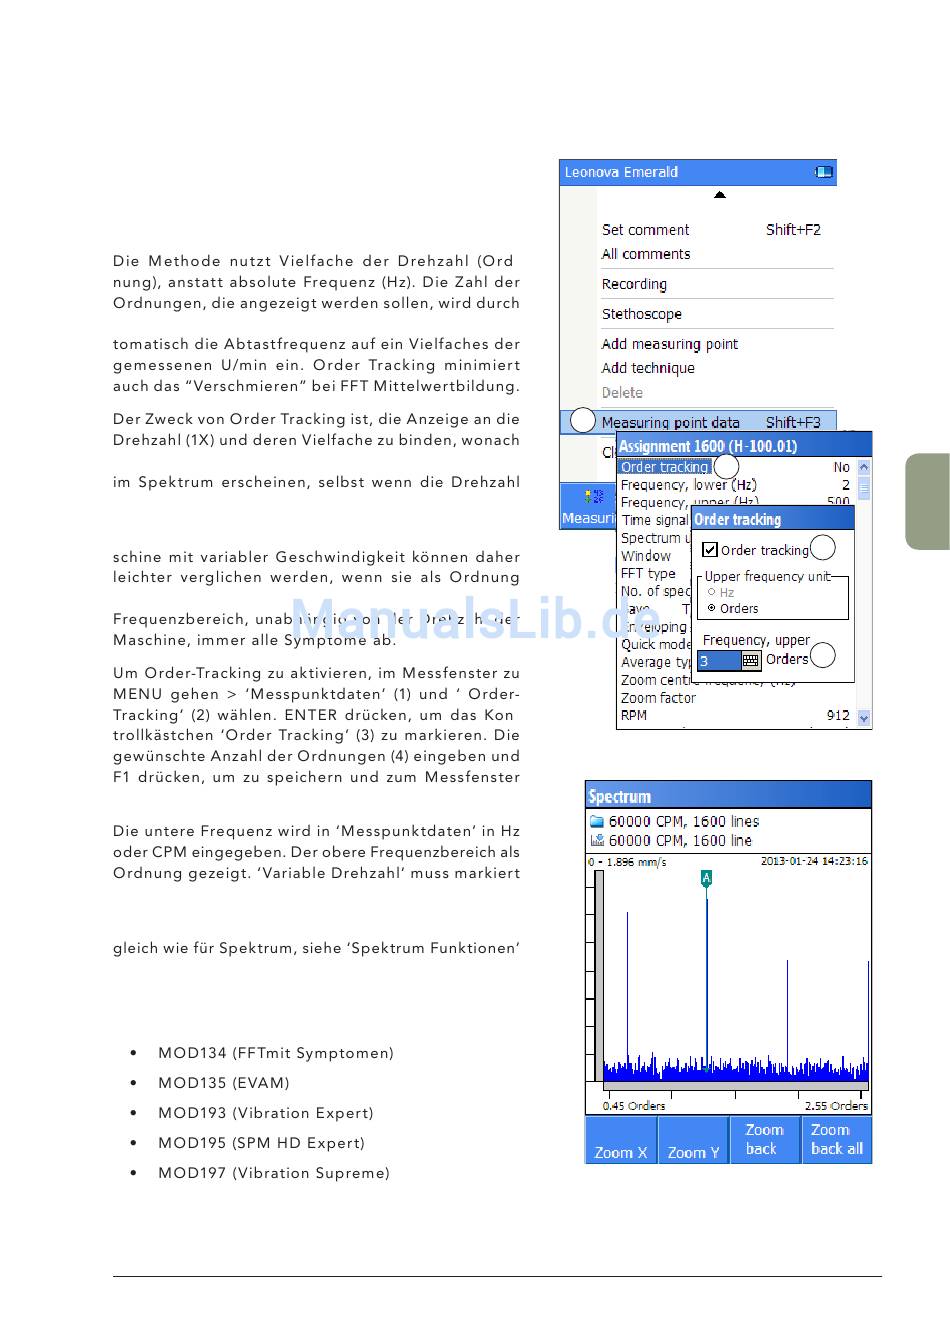Click the scrollbar thumb in Assignment list
950x1344 pixels.
(x=864, y=488)
